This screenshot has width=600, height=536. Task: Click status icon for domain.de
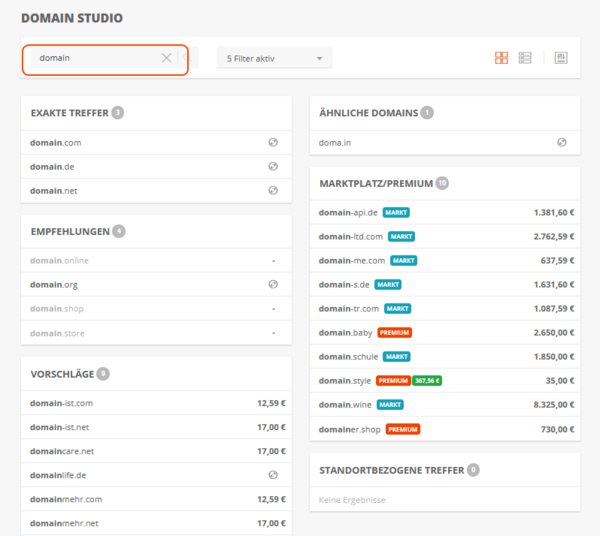pos(273,166)
